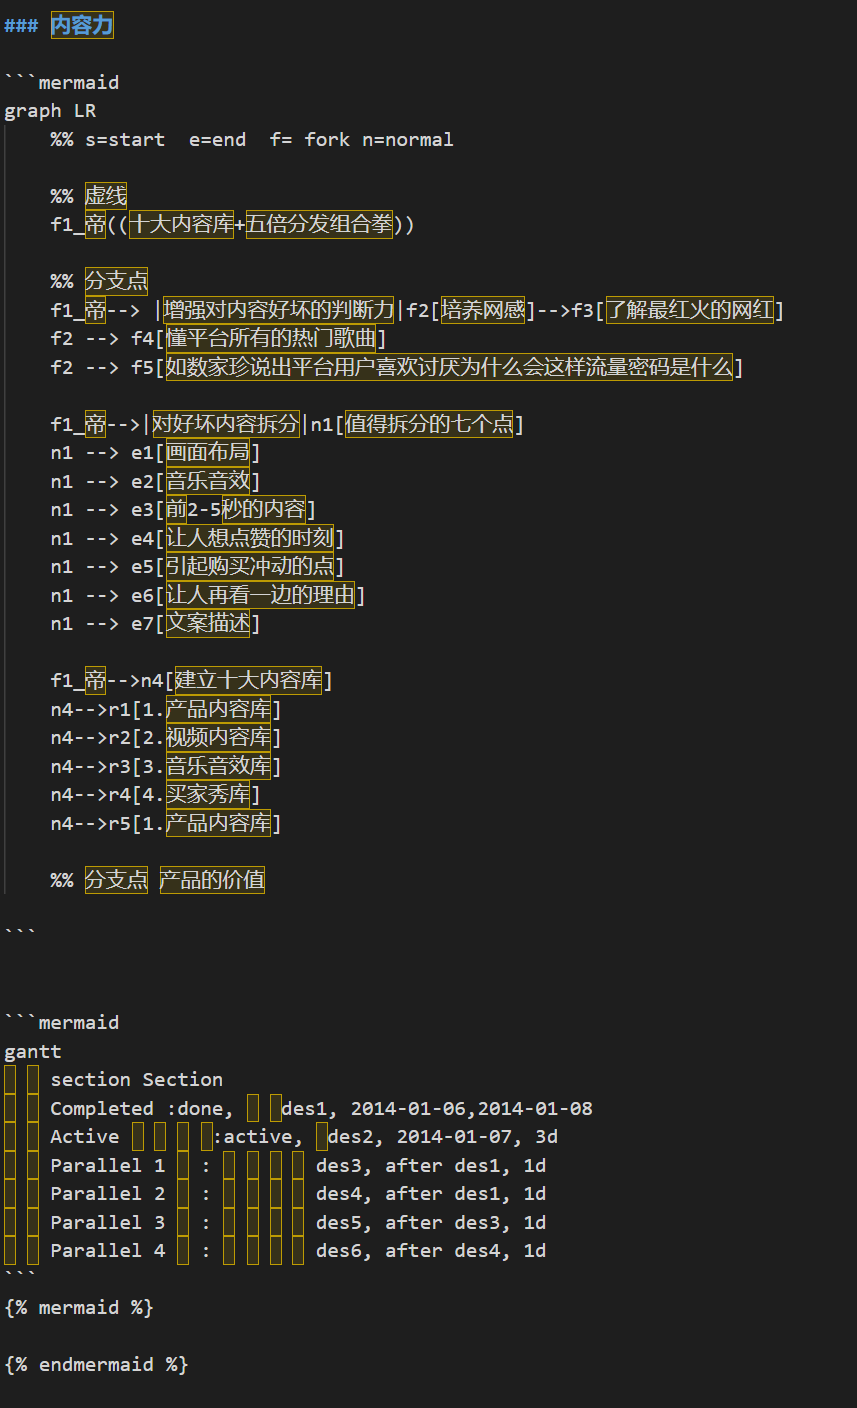Screen dimensions: 857x1408
Task: Click the heading text 内容力
Action: pos(82,26)
